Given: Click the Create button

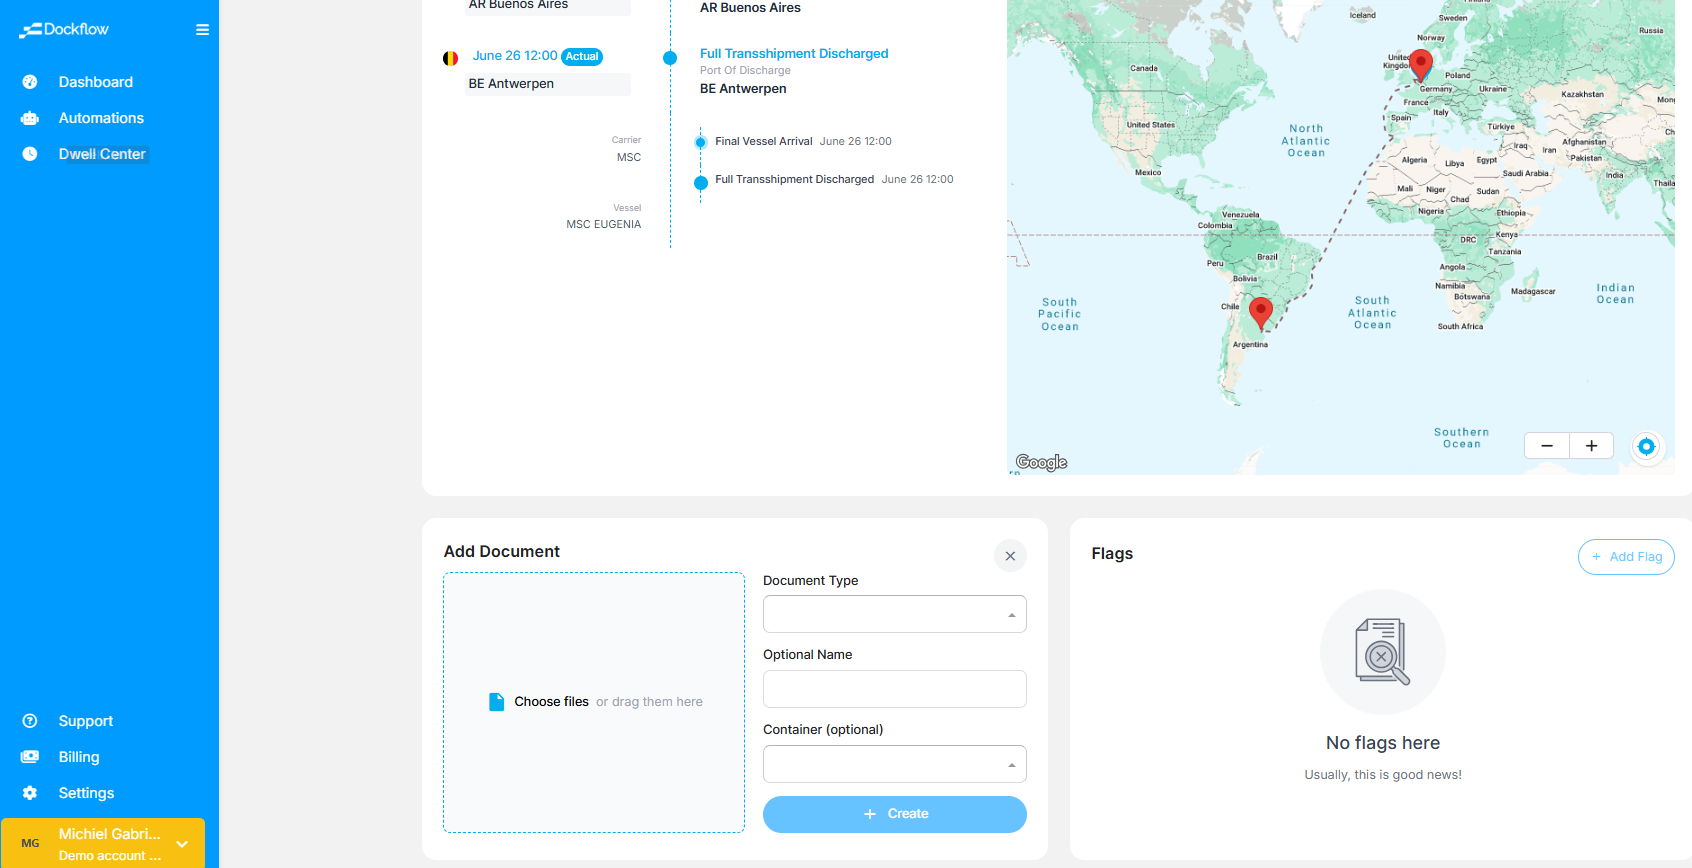Looking at the screenshot, I should click(x=894, y=814).
